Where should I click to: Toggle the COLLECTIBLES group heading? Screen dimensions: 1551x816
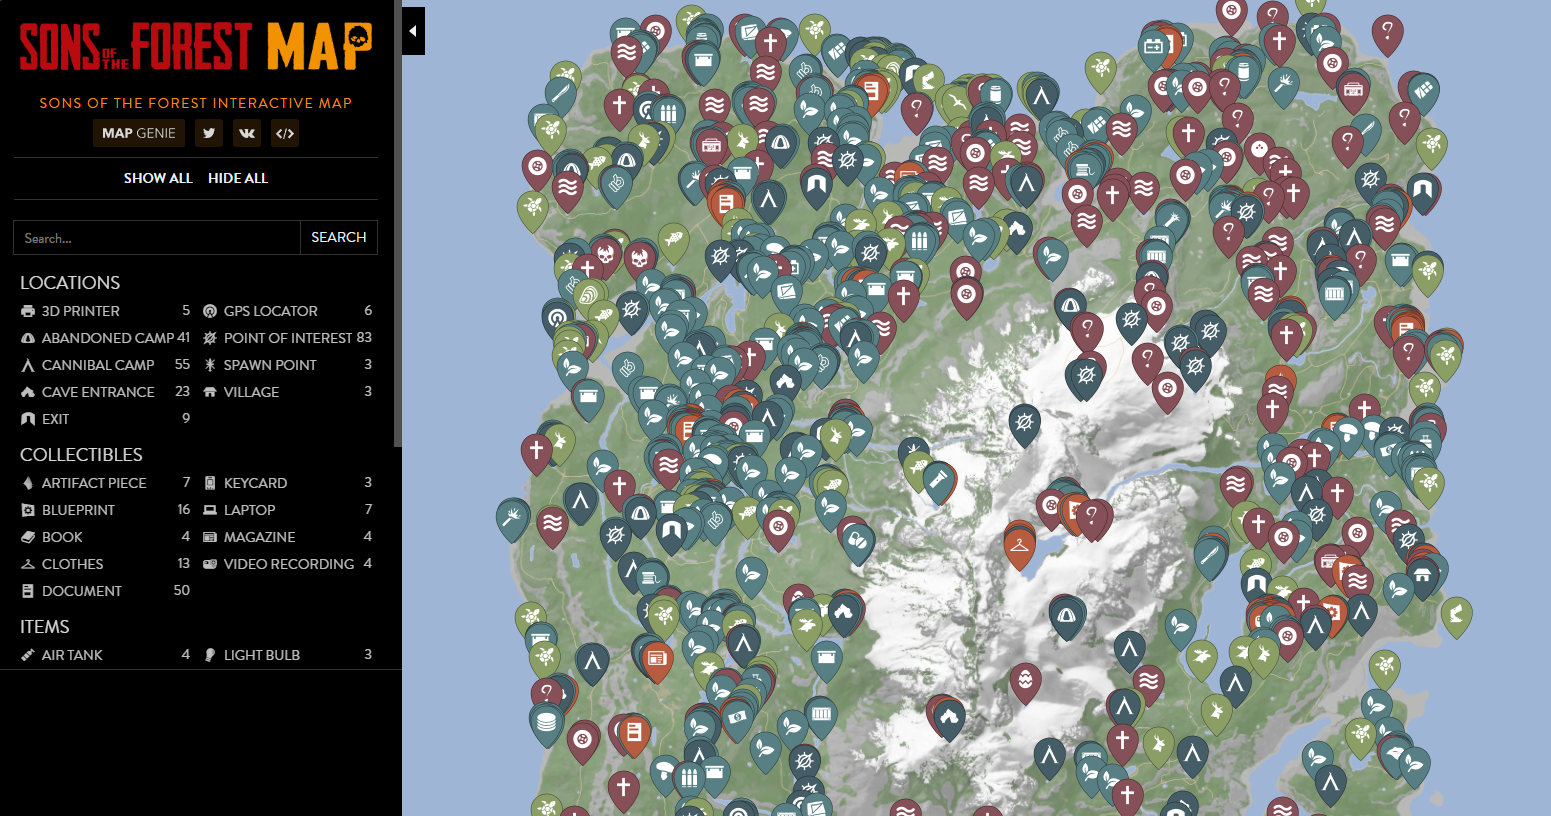click(81, 455)
